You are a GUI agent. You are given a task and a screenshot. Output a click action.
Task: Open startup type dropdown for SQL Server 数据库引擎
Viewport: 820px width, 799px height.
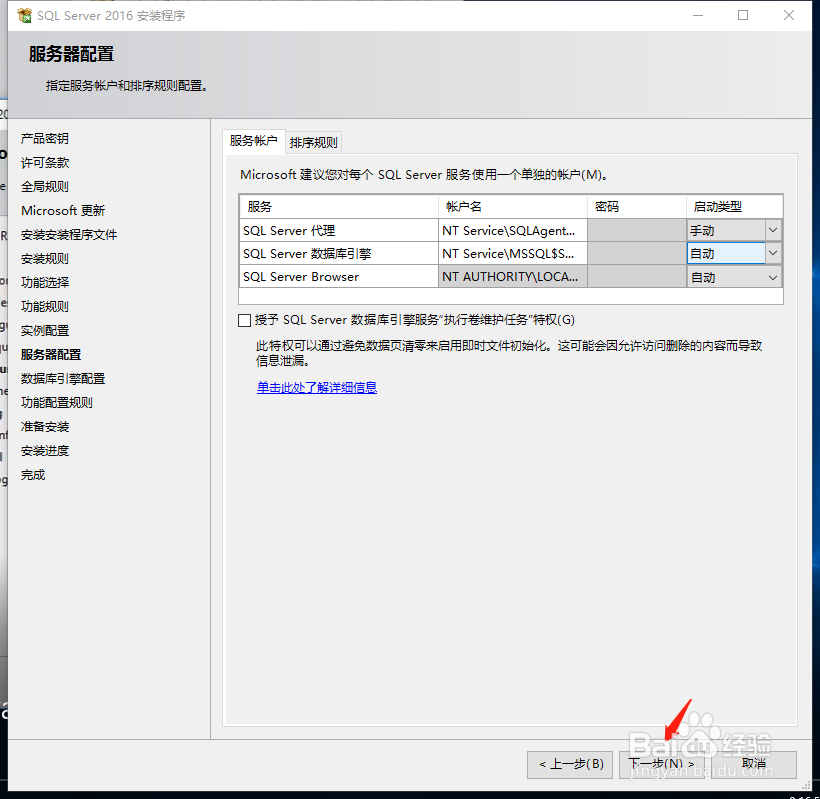pos(772,254)
